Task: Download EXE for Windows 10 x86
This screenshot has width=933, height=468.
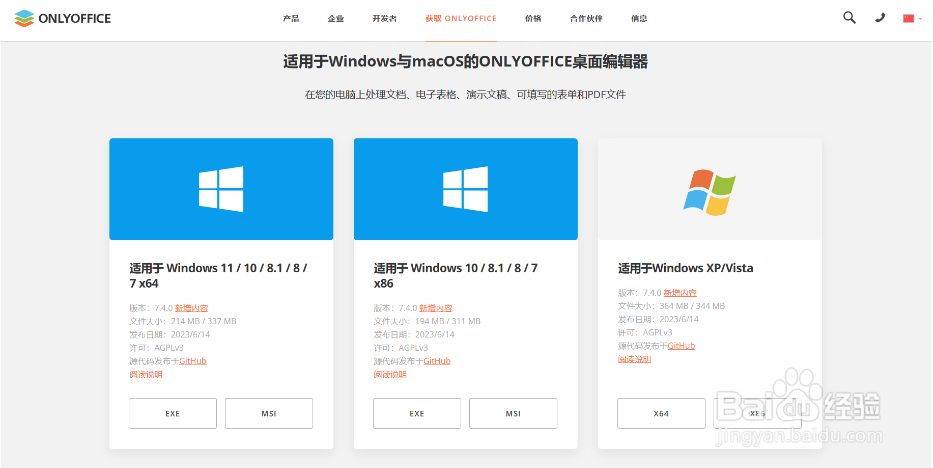Action: pyautogui.click(x=417, y=413)
